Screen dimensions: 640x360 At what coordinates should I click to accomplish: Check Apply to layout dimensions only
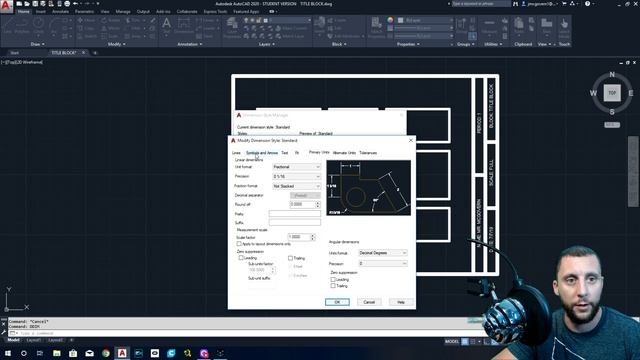(x=239, y=244)
